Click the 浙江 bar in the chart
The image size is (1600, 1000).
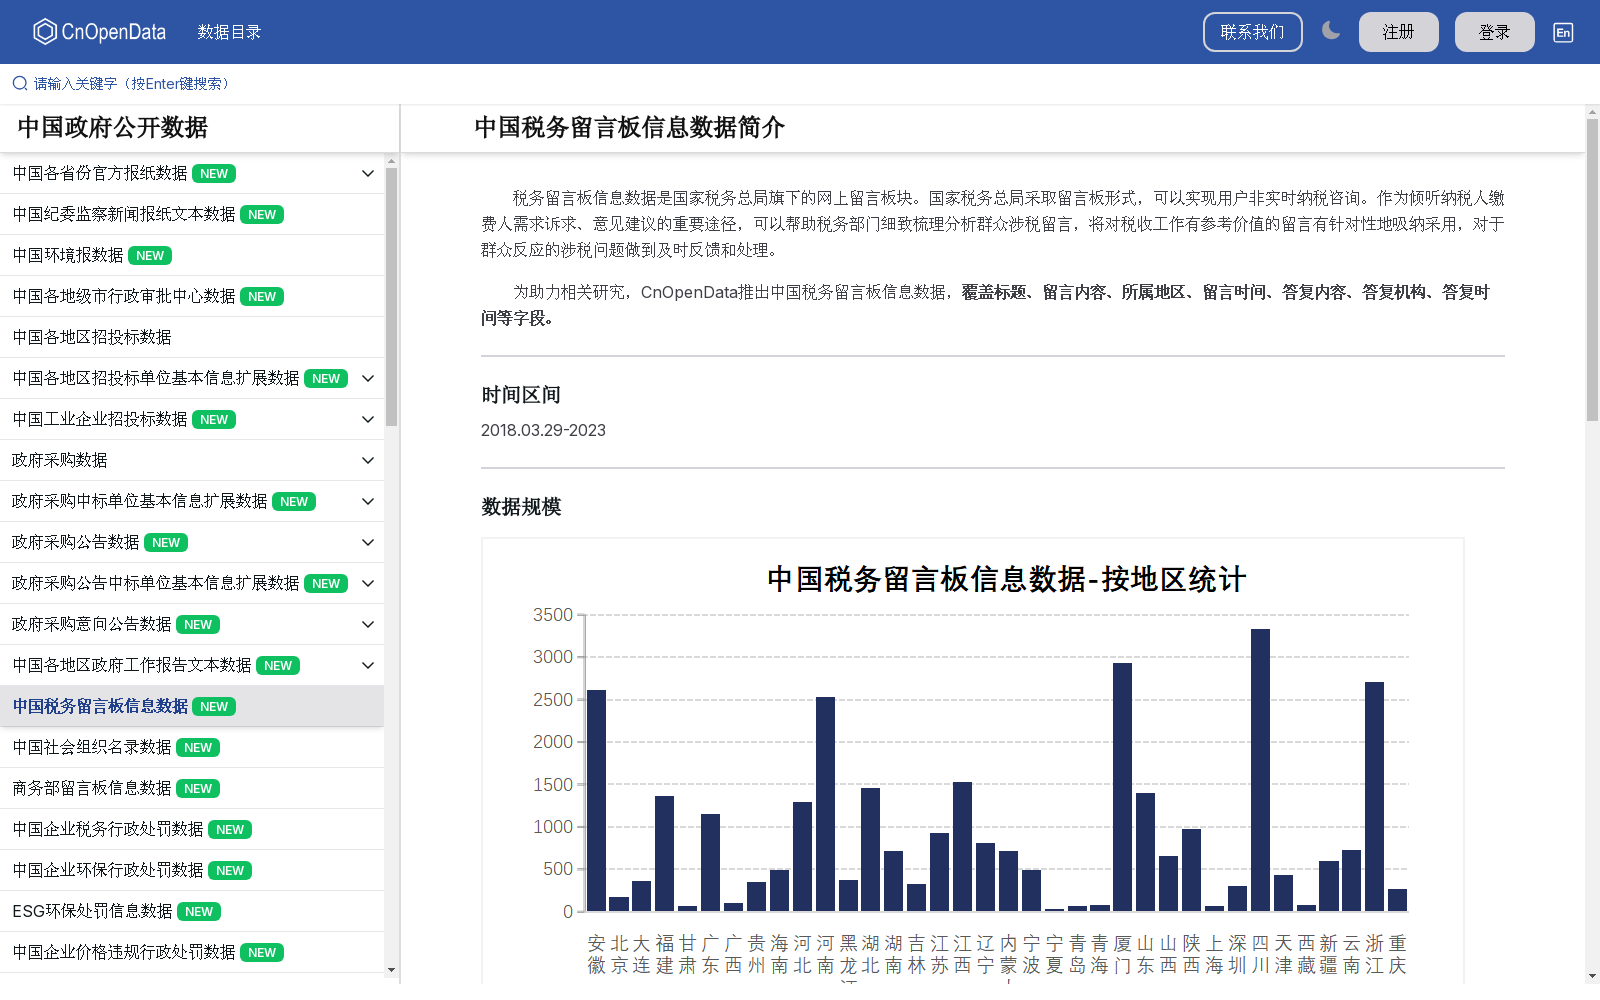point(1374,796)
